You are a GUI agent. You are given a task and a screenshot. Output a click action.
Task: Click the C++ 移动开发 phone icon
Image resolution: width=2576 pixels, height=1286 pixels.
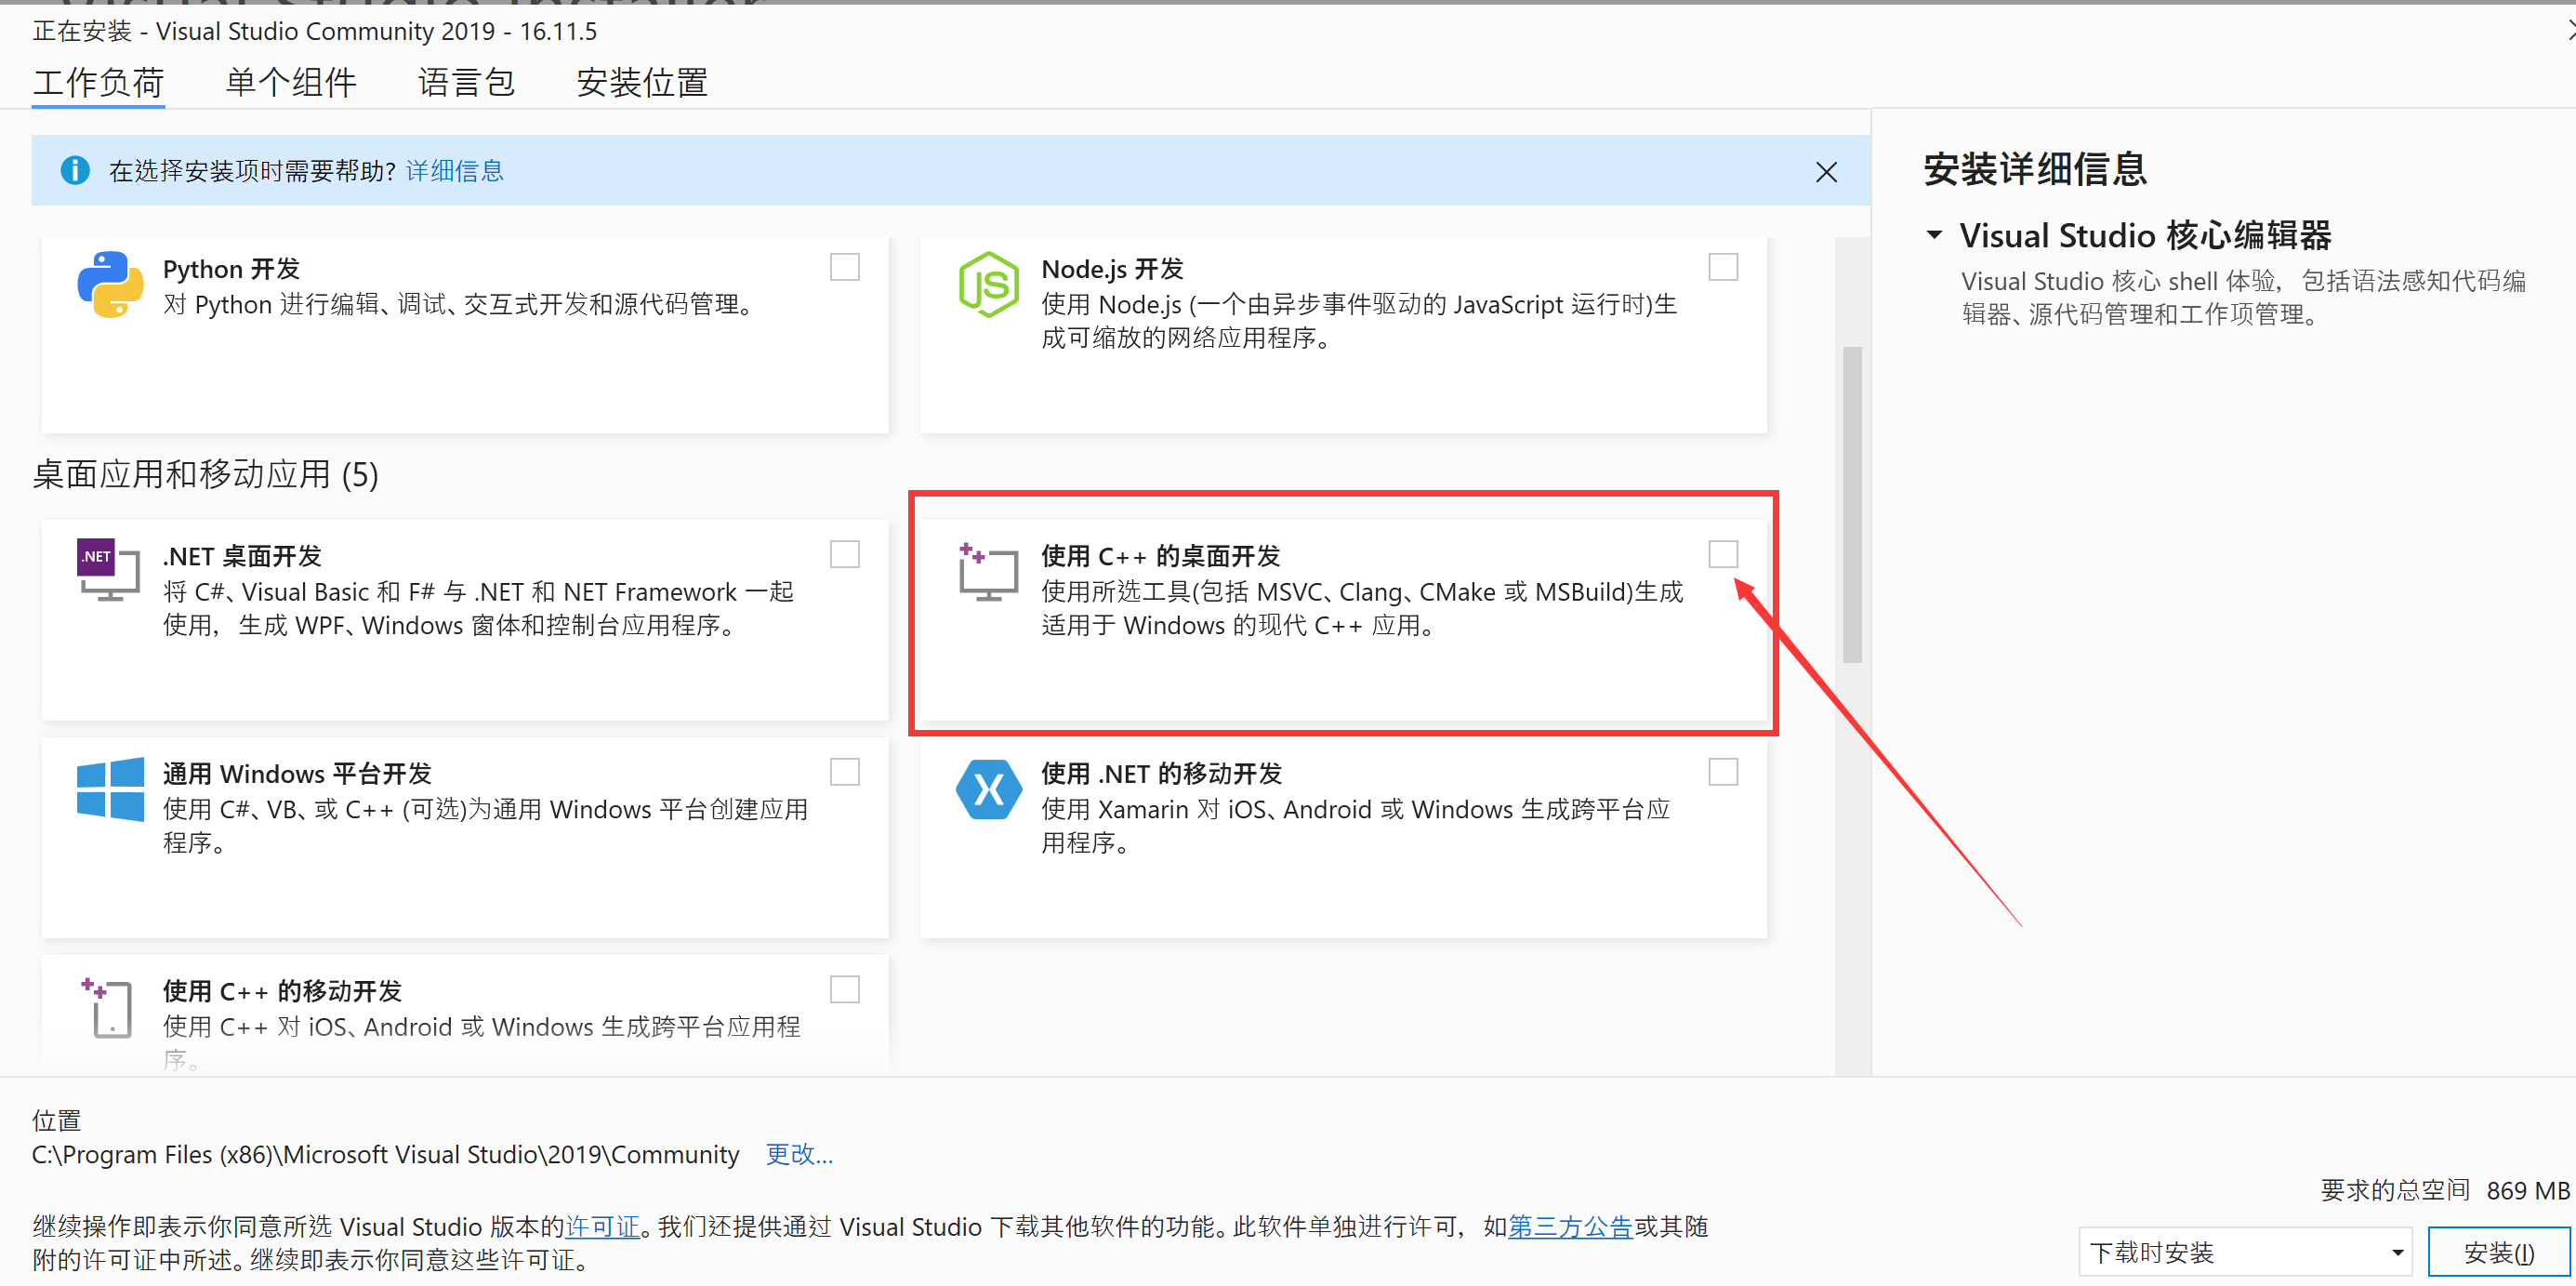(107, 1008)
